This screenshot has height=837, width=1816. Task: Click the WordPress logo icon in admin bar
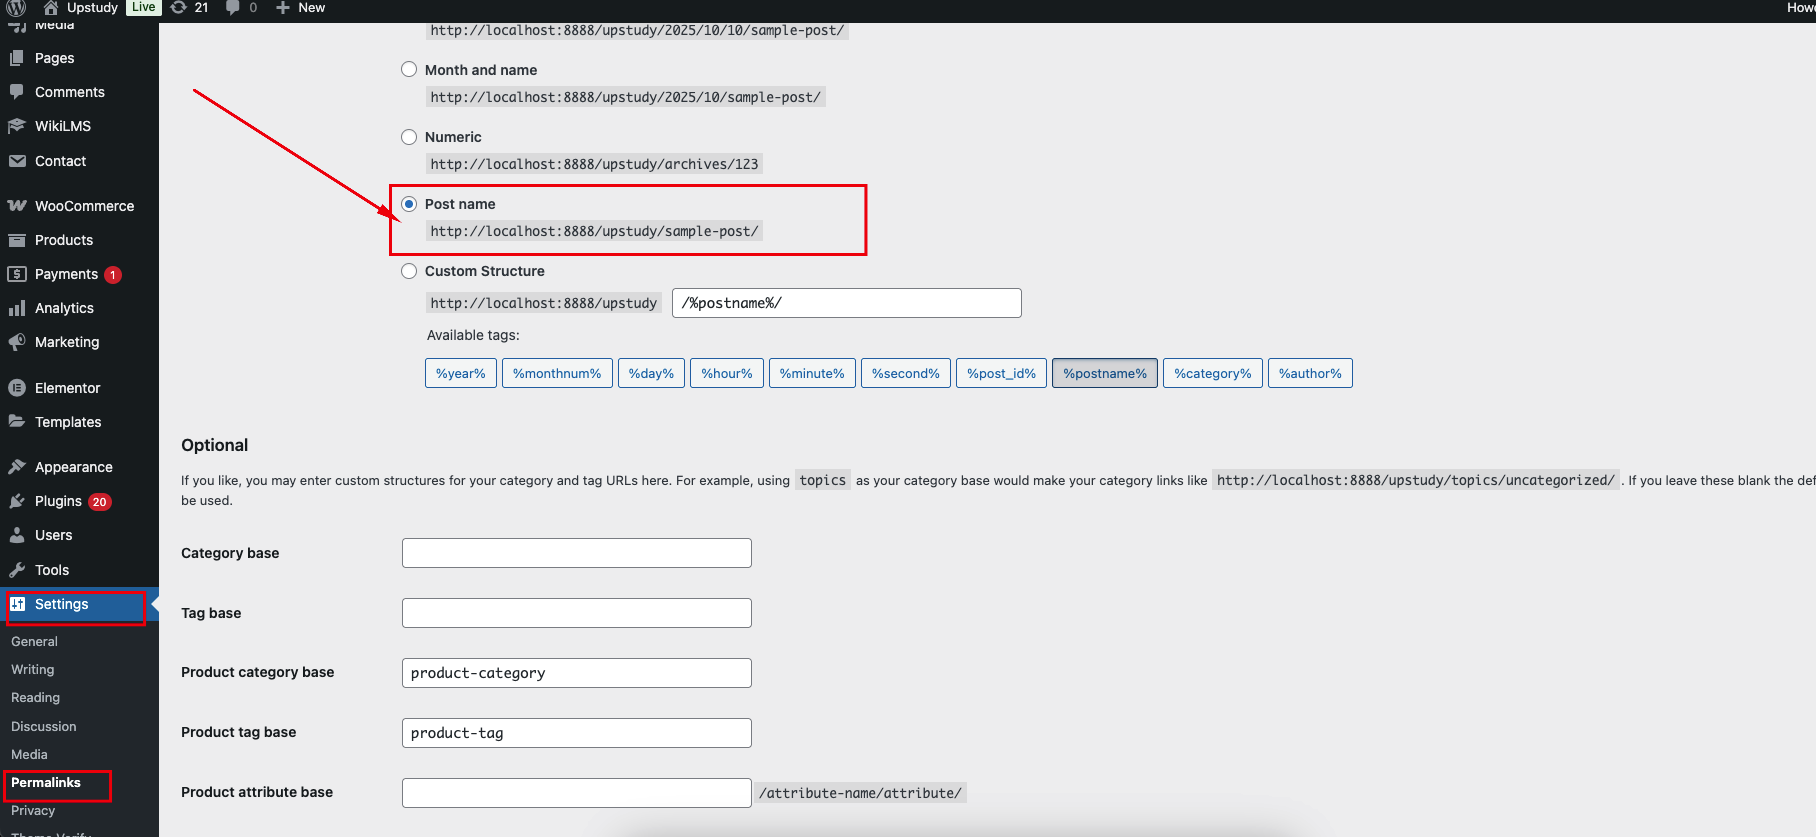(16, 7)
